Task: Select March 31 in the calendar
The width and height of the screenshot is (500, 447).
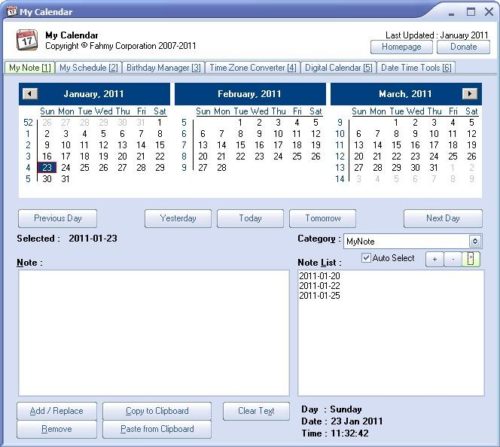Action: [x=434, y=167]
